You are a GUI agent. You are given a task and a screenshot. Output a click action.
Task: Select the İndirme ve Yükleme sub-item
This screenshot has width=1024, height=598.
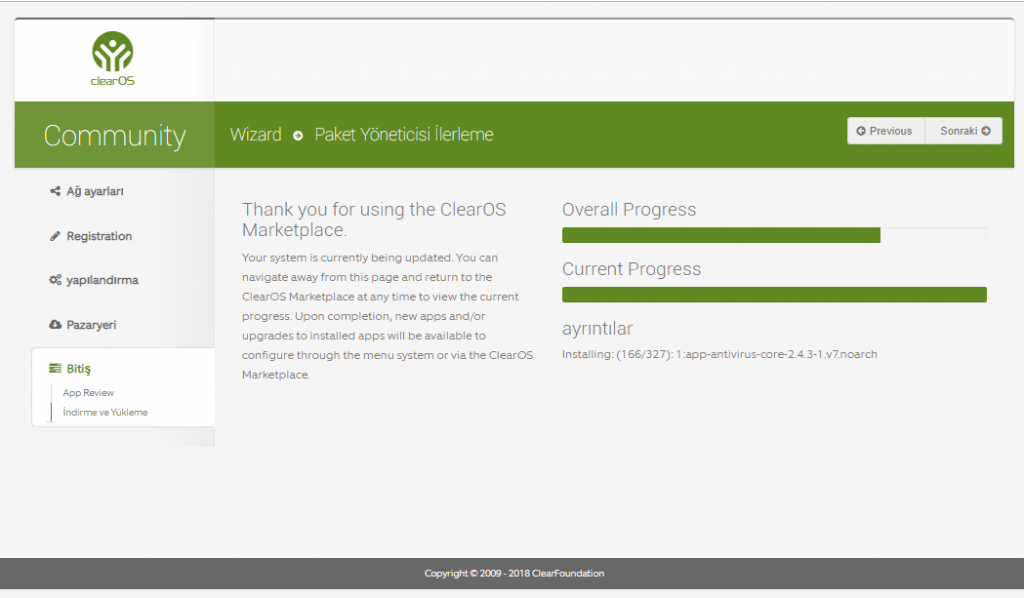[x=105, y=412]
